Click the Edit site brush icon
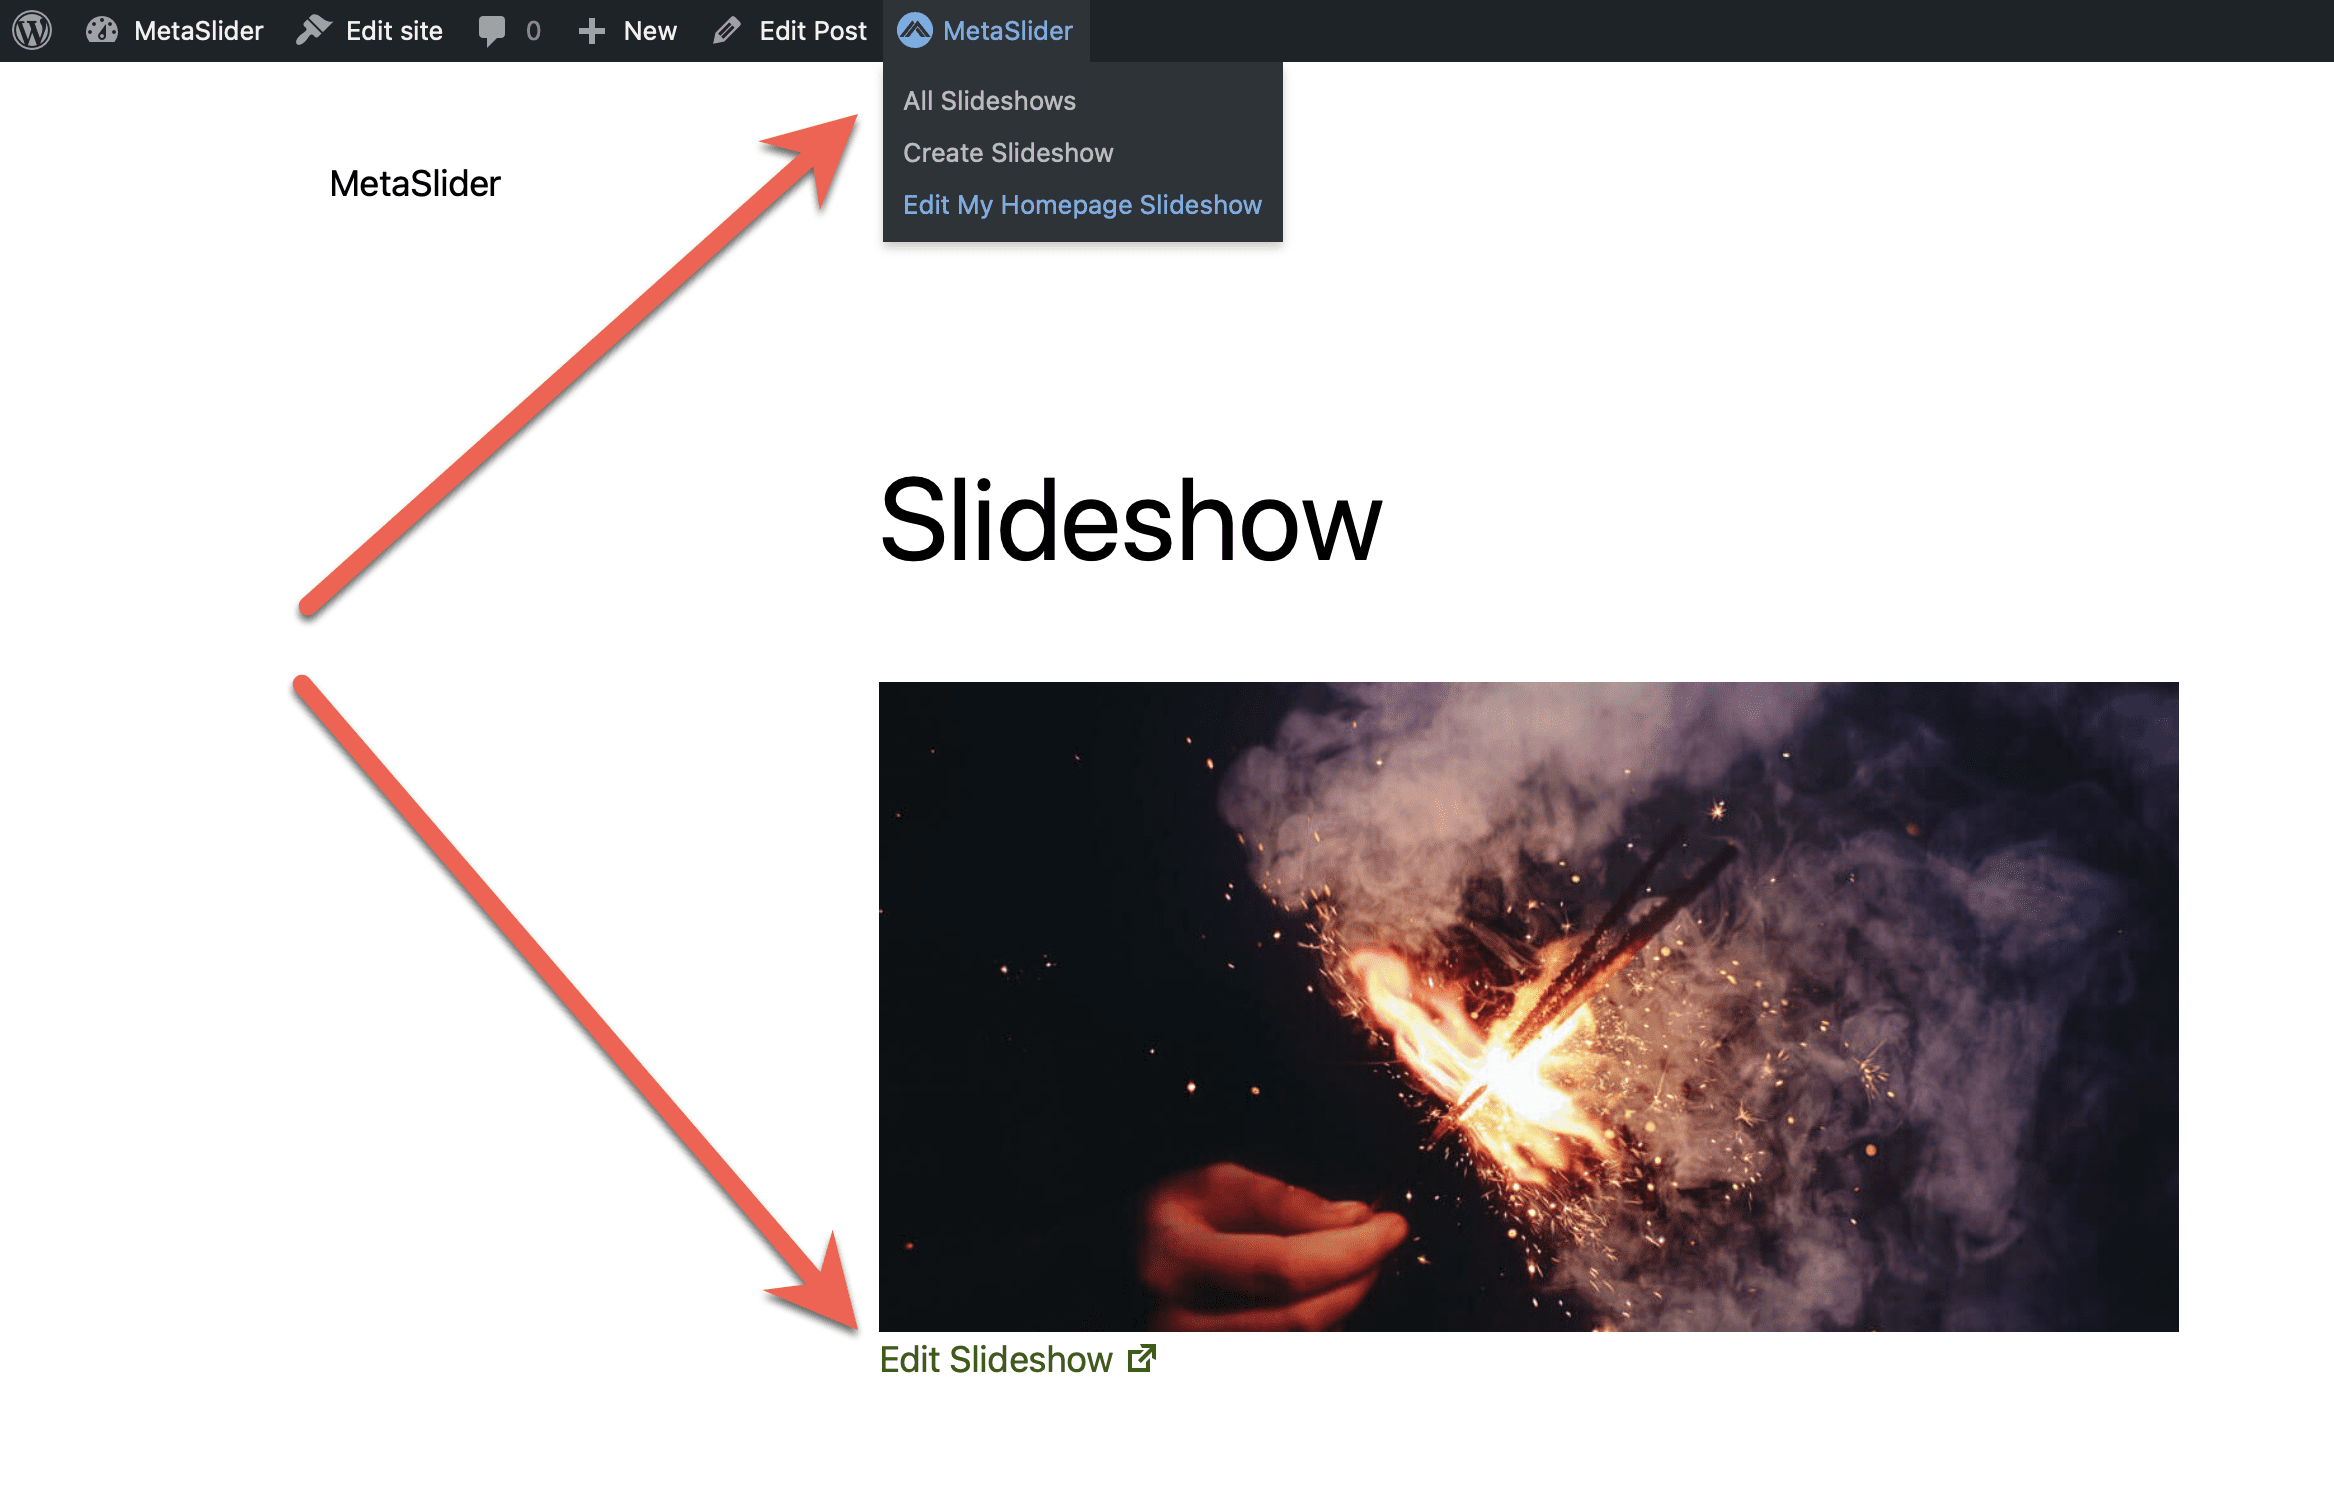 pyautogui.click(x=313, y=30)
